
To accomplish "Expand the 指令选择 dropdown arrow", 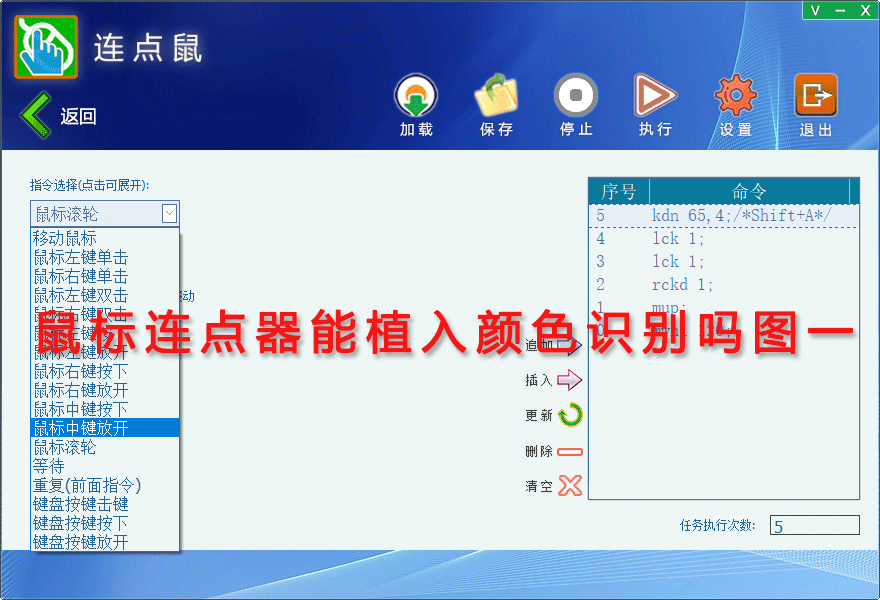I will 169,213.
